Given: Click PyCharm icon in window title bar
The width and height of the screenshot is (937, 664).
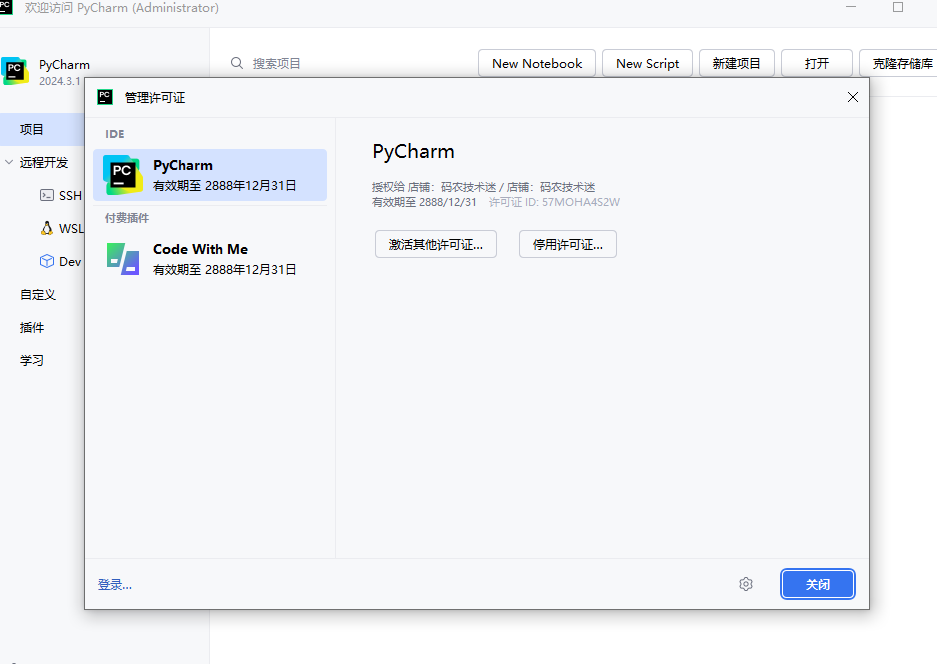Looking at the screenshot, I should point(6,7).
